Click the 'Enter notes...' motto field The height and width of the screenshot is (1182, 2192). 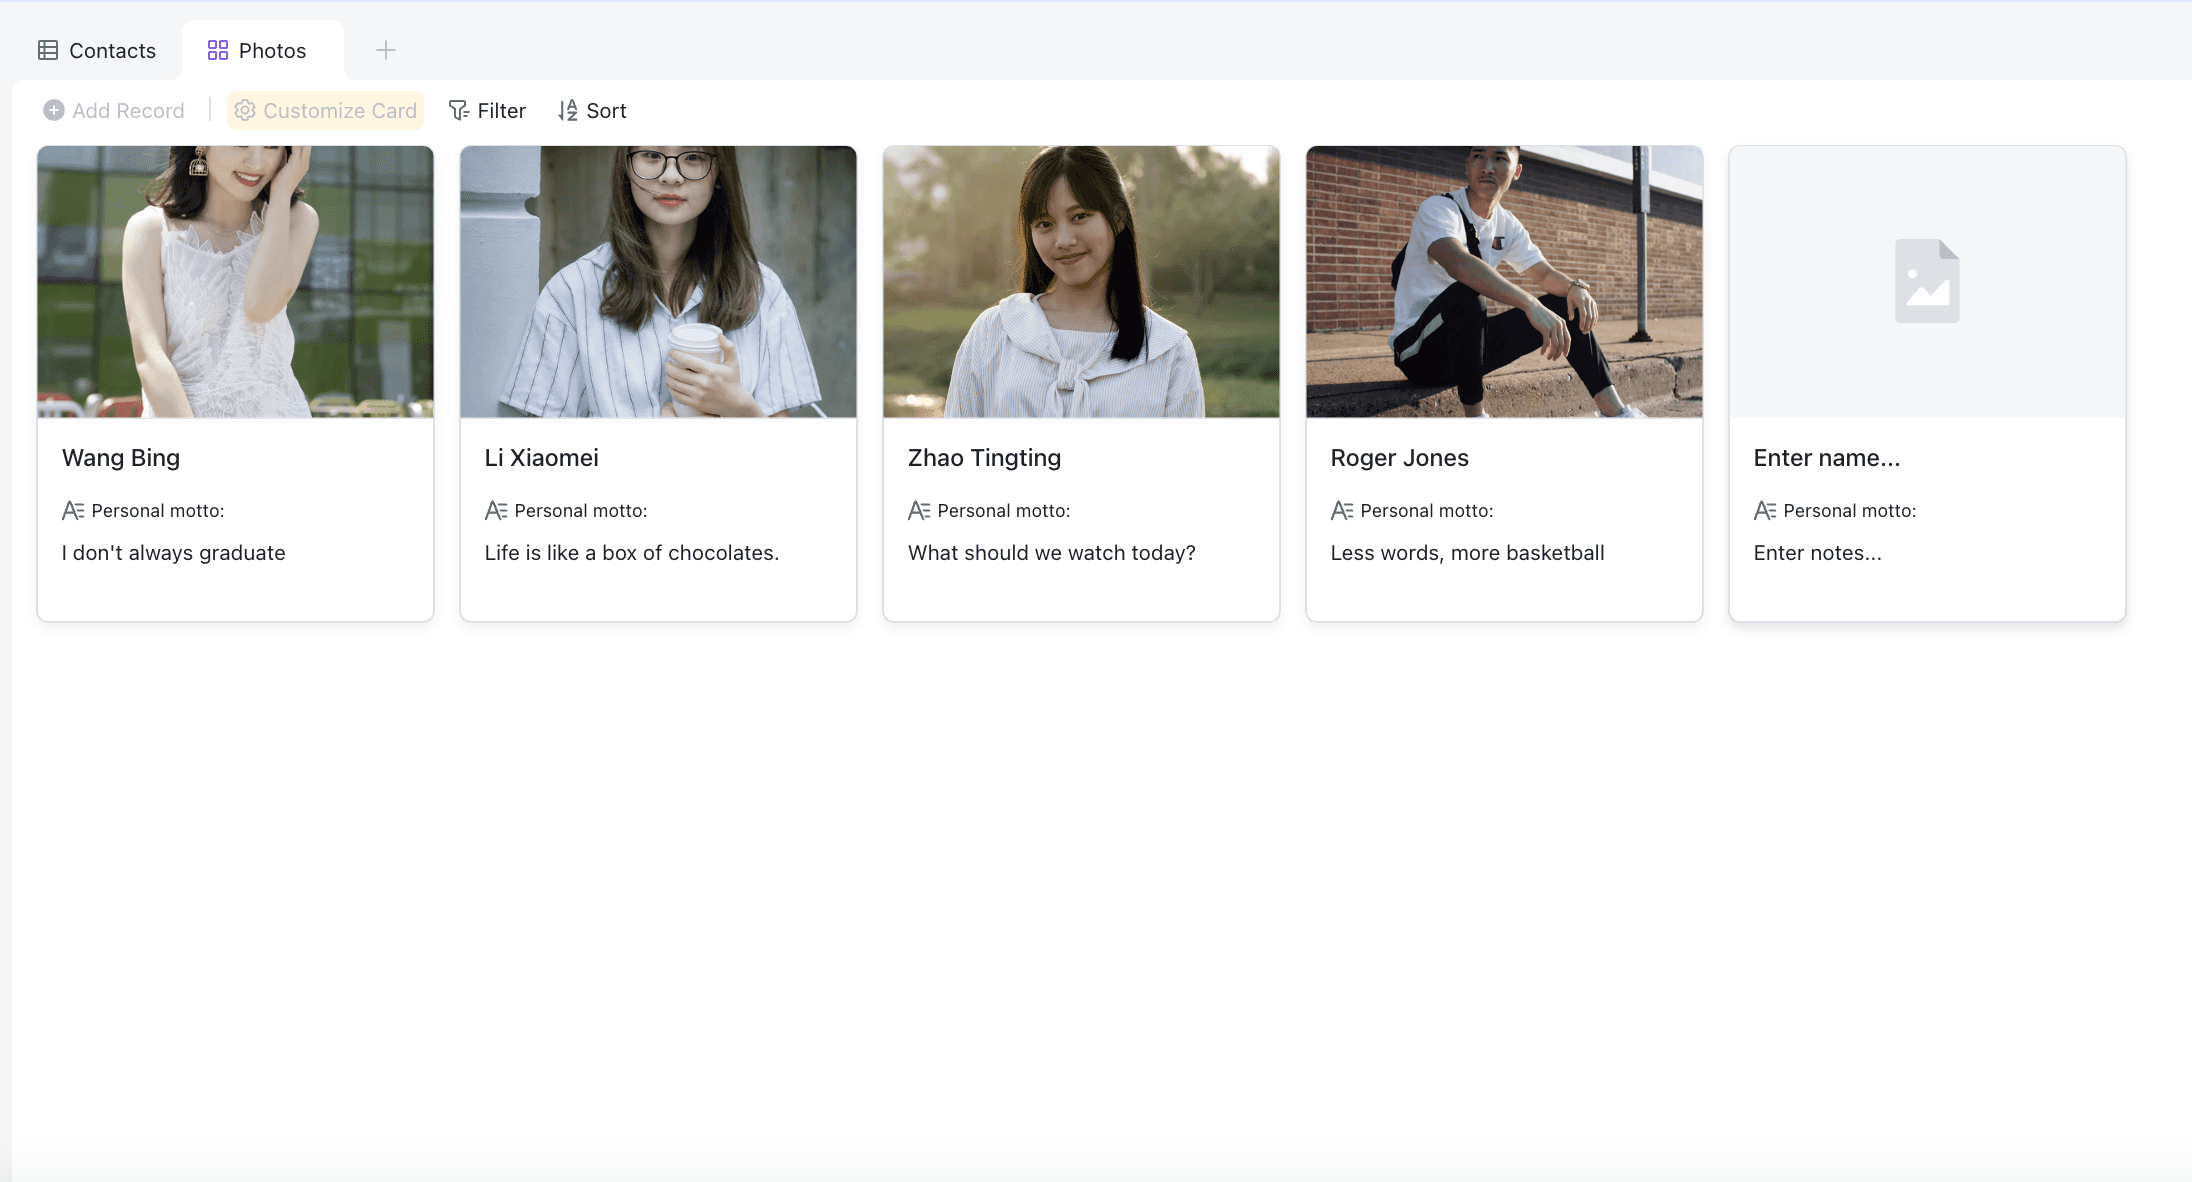1817,553
